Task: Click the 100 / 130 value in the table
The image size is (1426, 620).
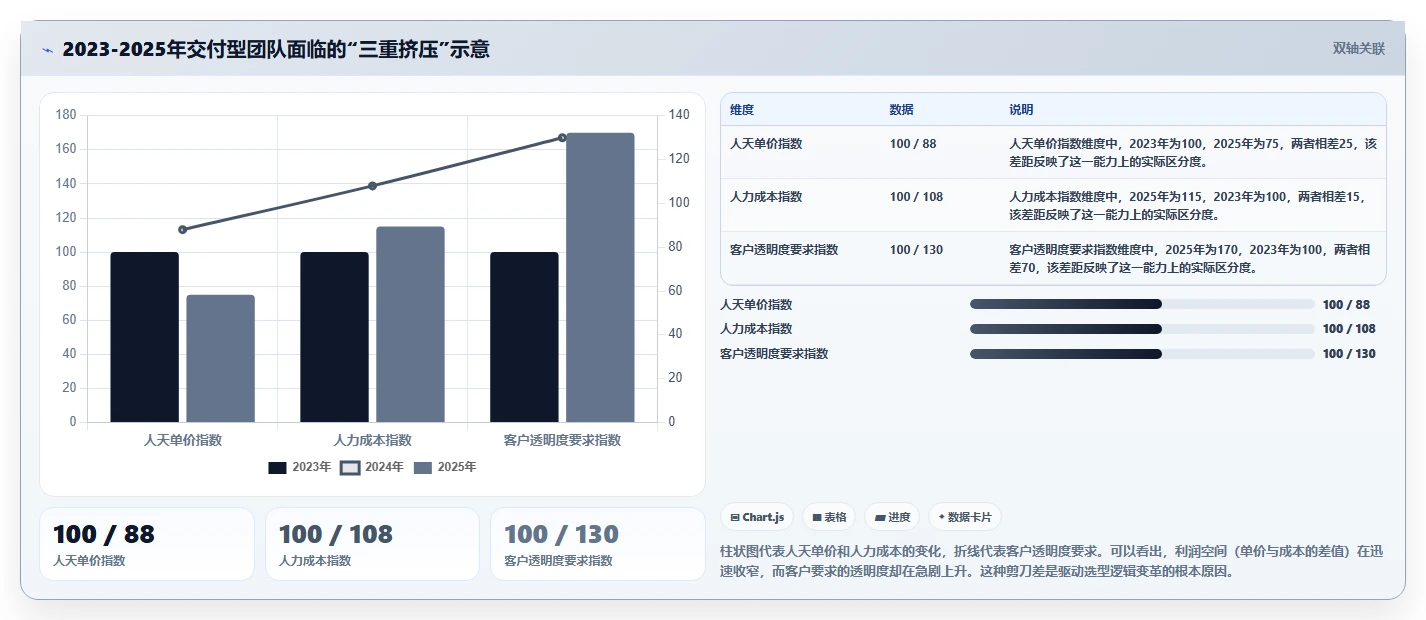Action: [x=916, y=250]
